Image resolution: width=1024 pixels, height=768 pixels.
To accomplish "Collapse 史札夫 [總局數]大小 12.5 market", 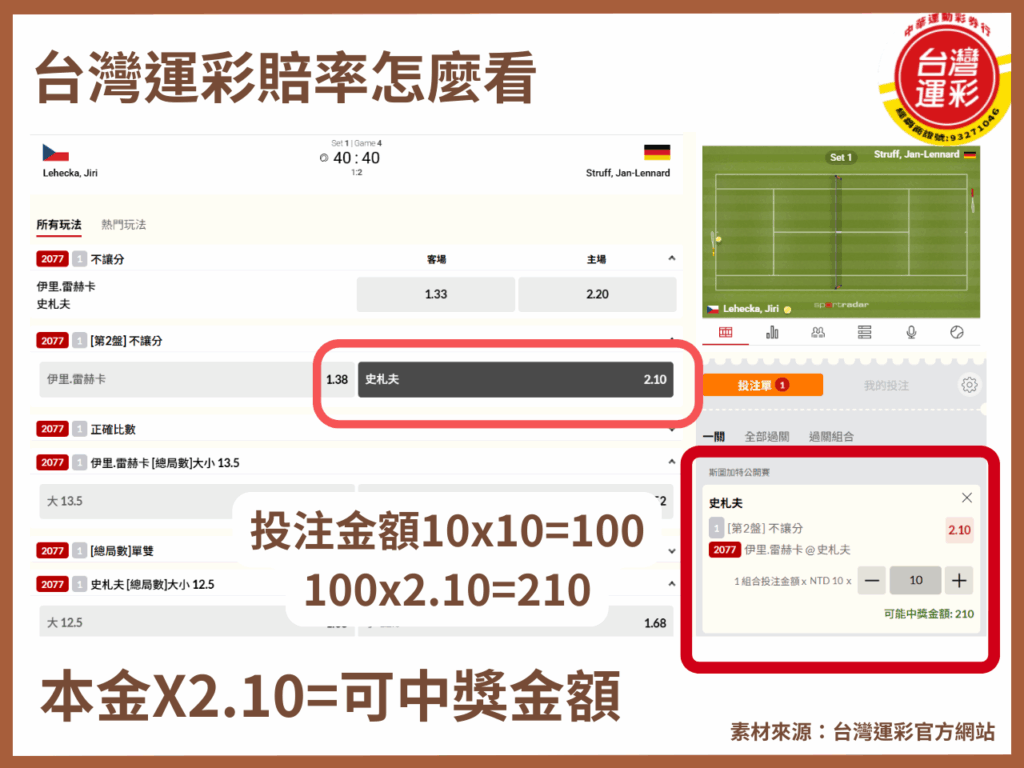I will click(x=671, y=584).
